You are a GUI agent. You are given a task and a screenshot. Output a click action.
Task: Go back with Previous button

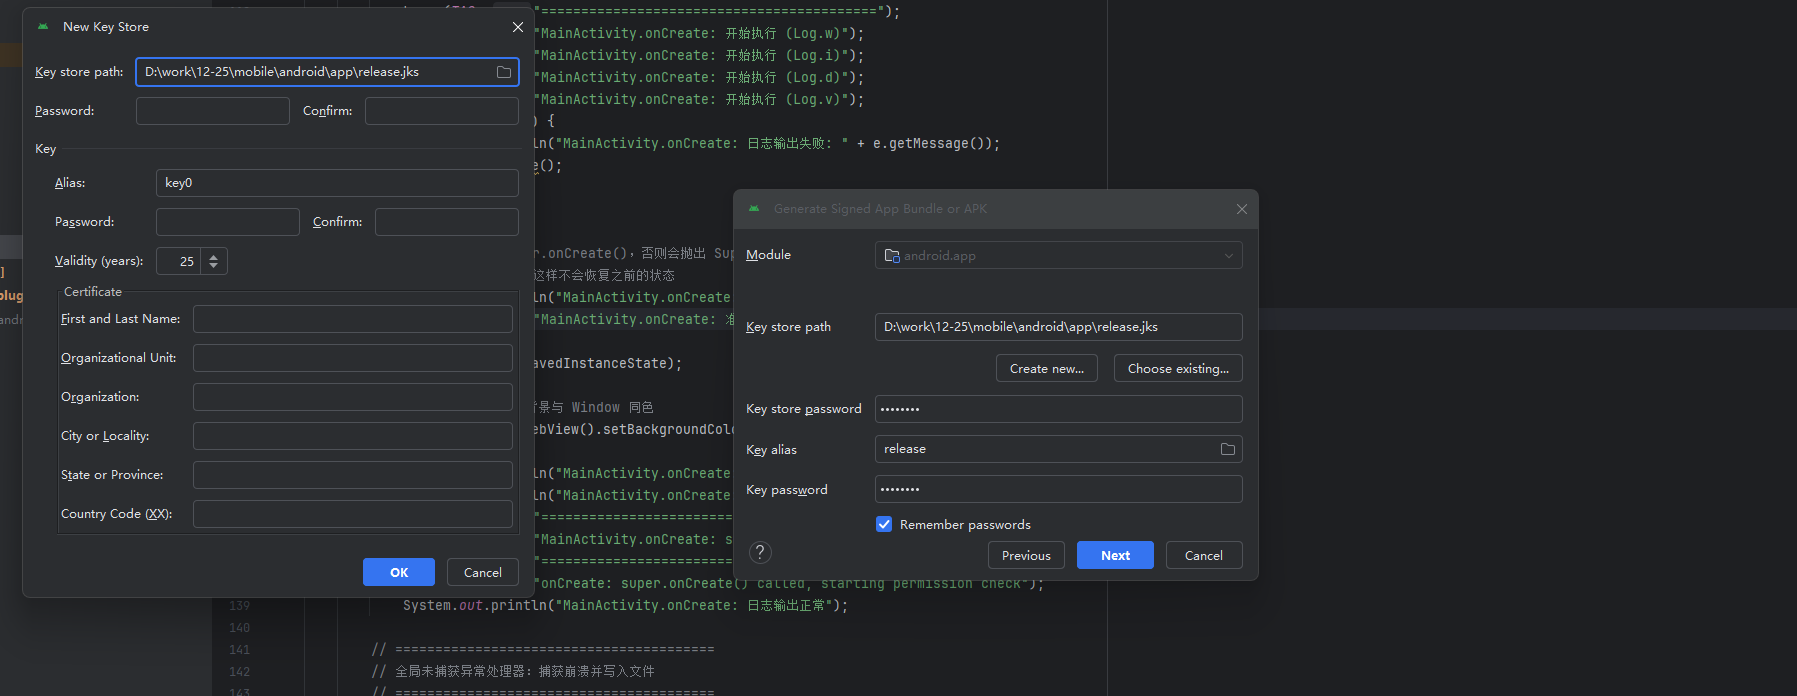(x=1026, y=555)
